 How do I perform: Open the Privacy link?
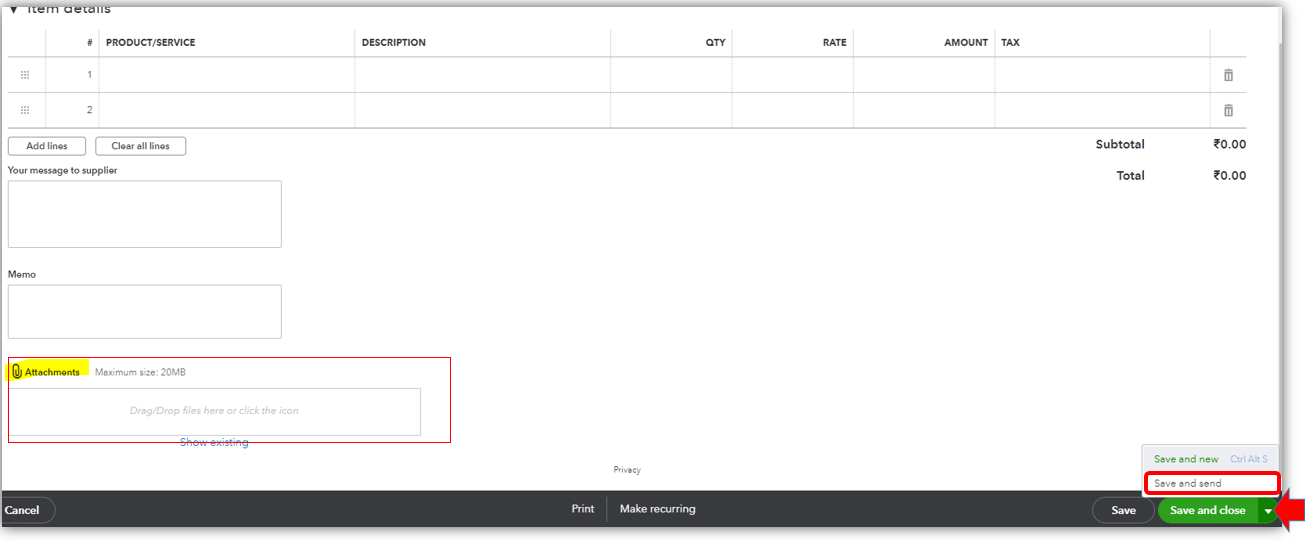tap(627, 470)
